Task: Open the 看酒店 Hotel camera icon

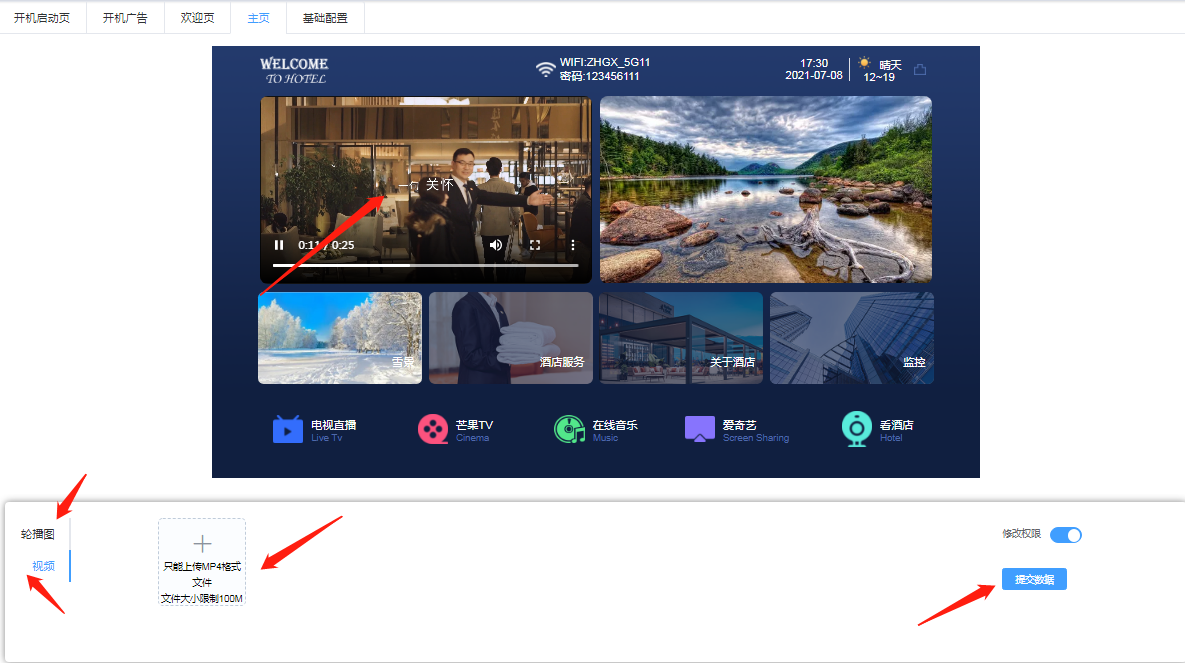Action: point(857,429)
